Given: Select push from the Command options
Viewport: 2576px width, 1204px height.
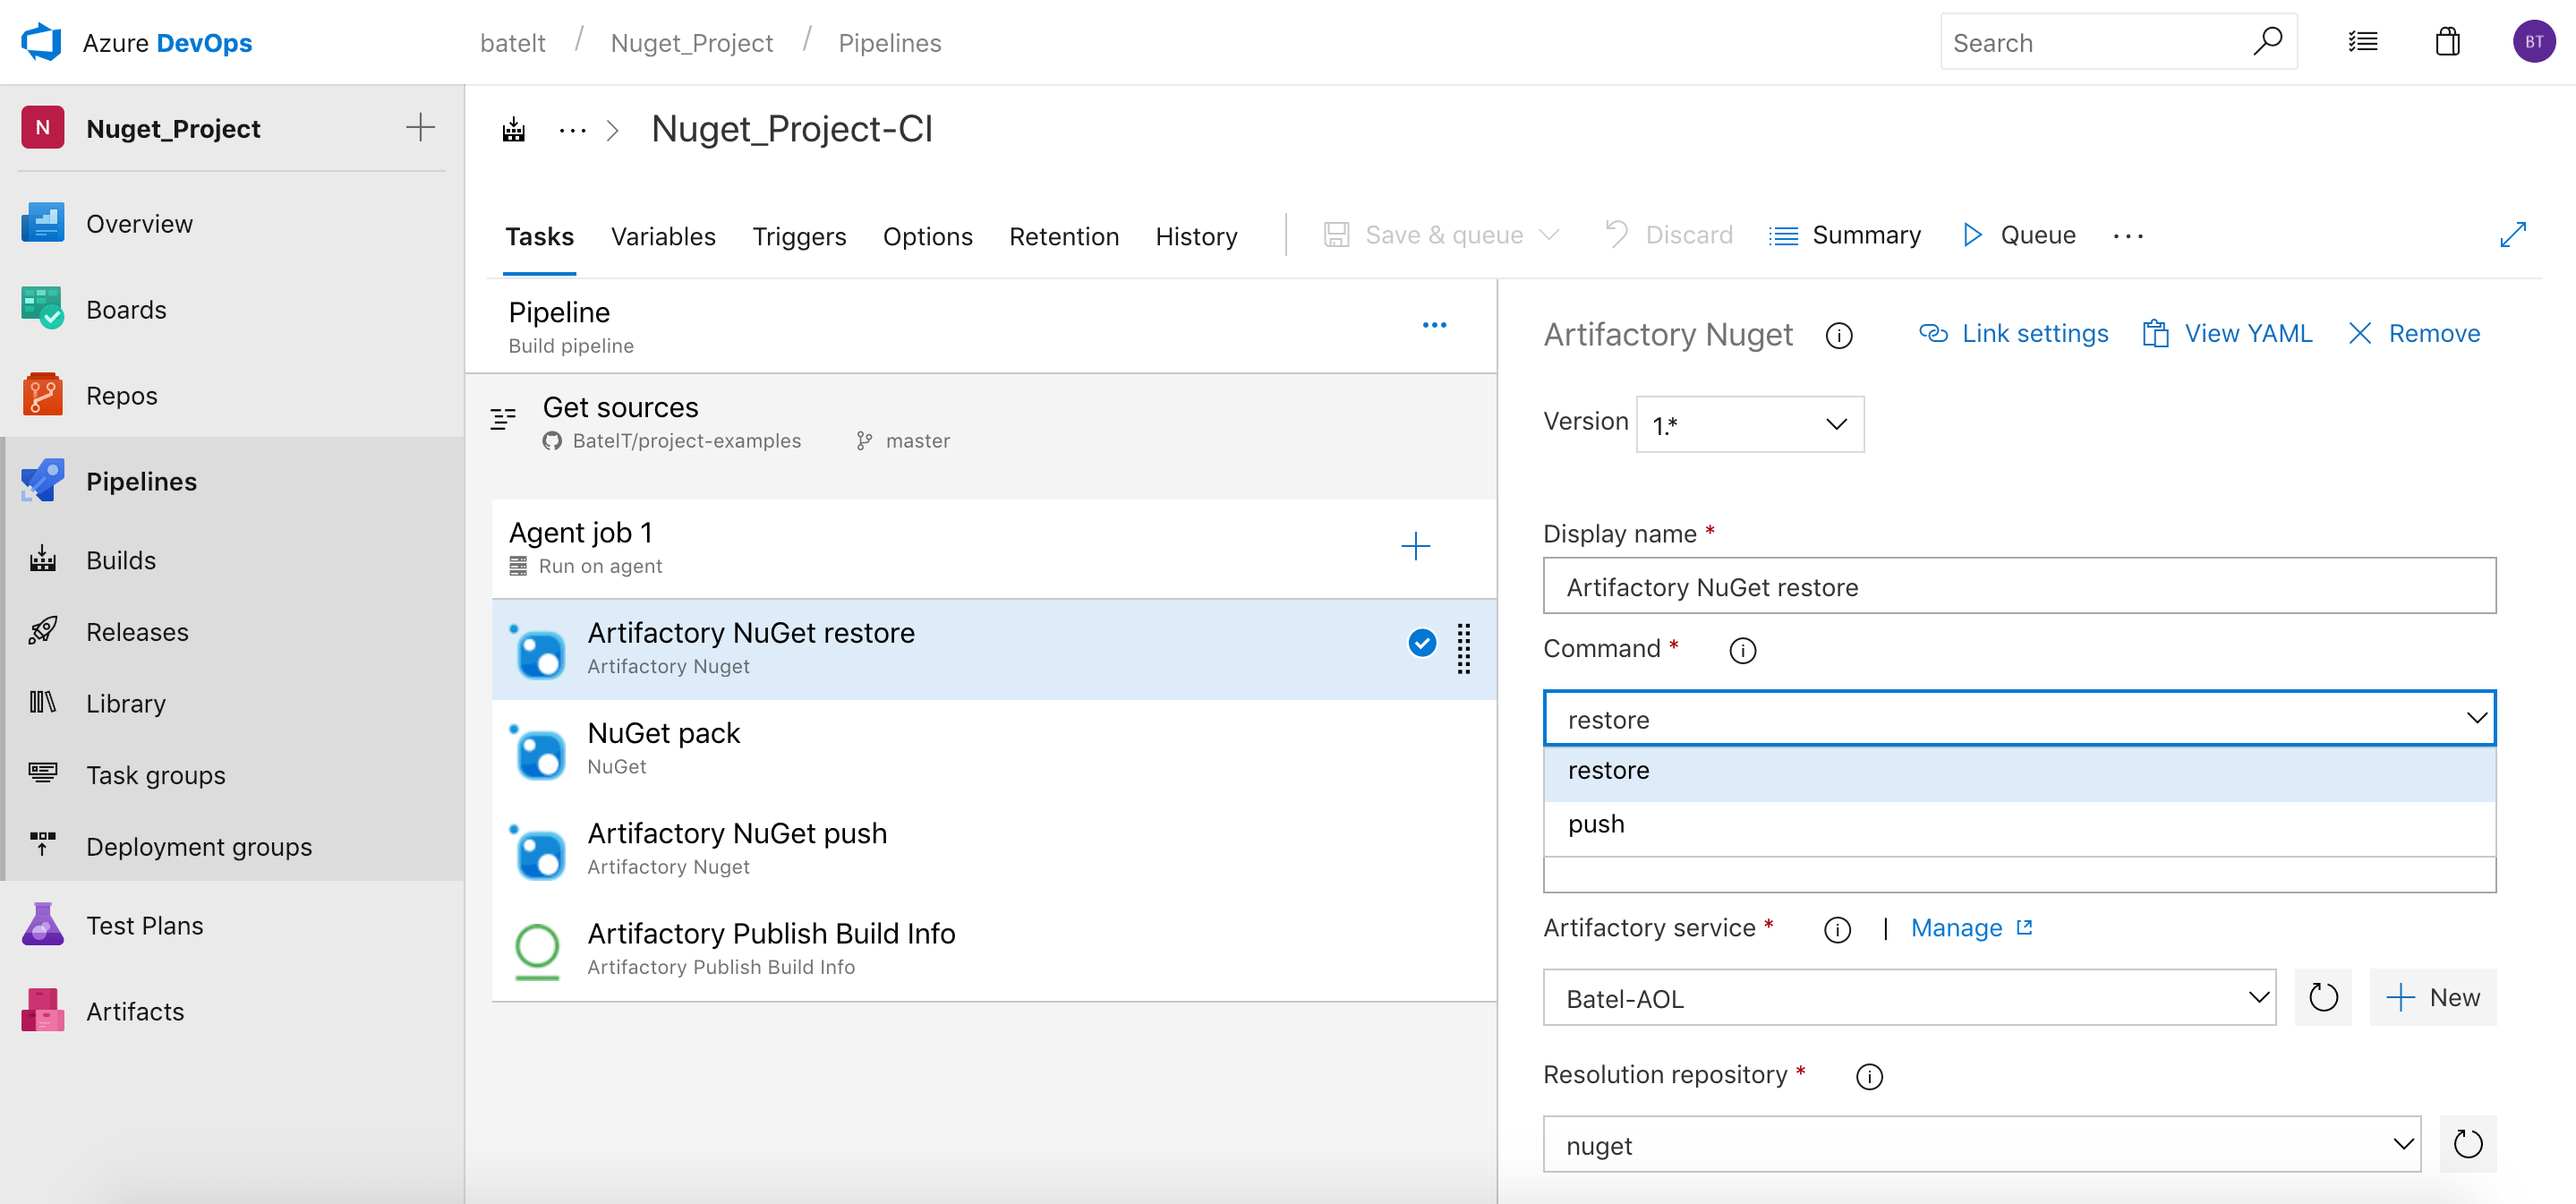Looking at the screenshot, I should point(1596,824).
